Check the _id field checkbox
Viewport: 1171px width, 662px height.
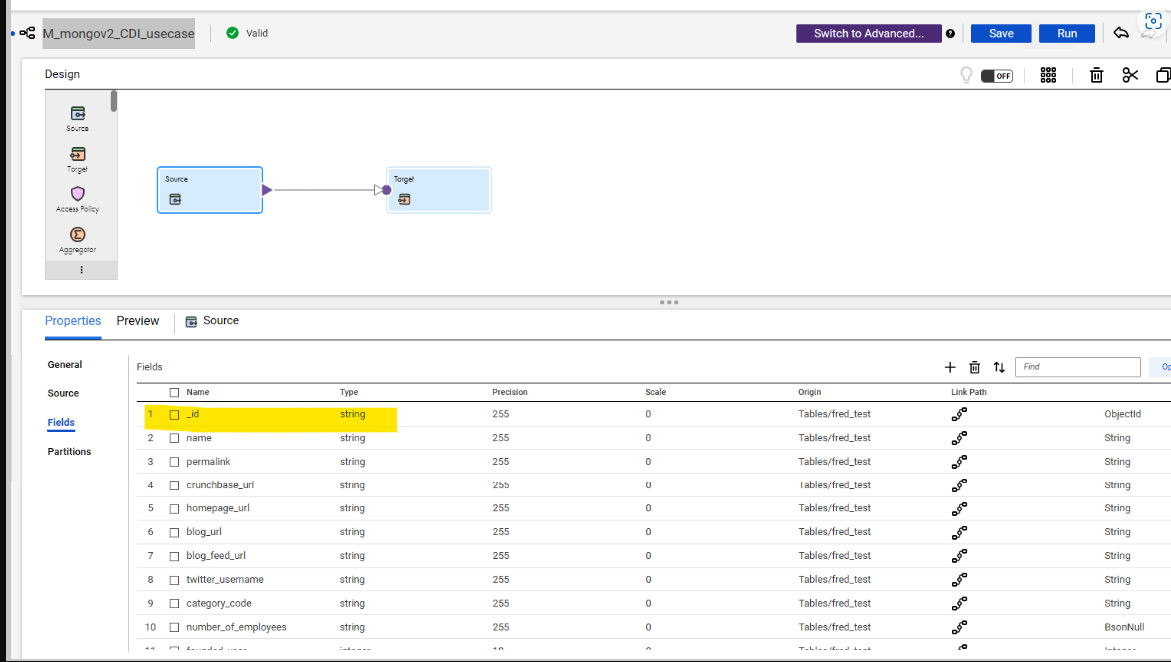tap(174, 415)
